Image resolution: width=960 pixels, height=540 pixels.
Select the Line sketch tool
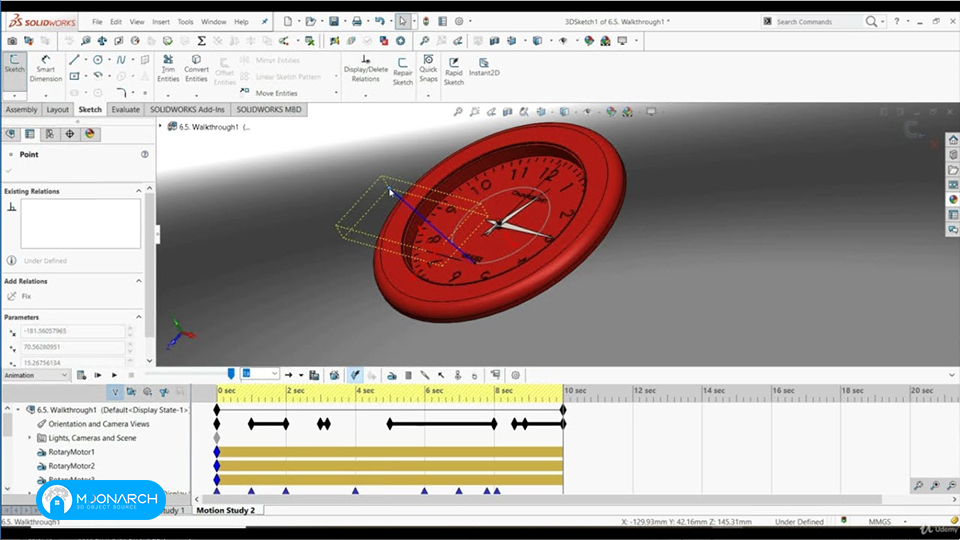[x=74, y=60]
